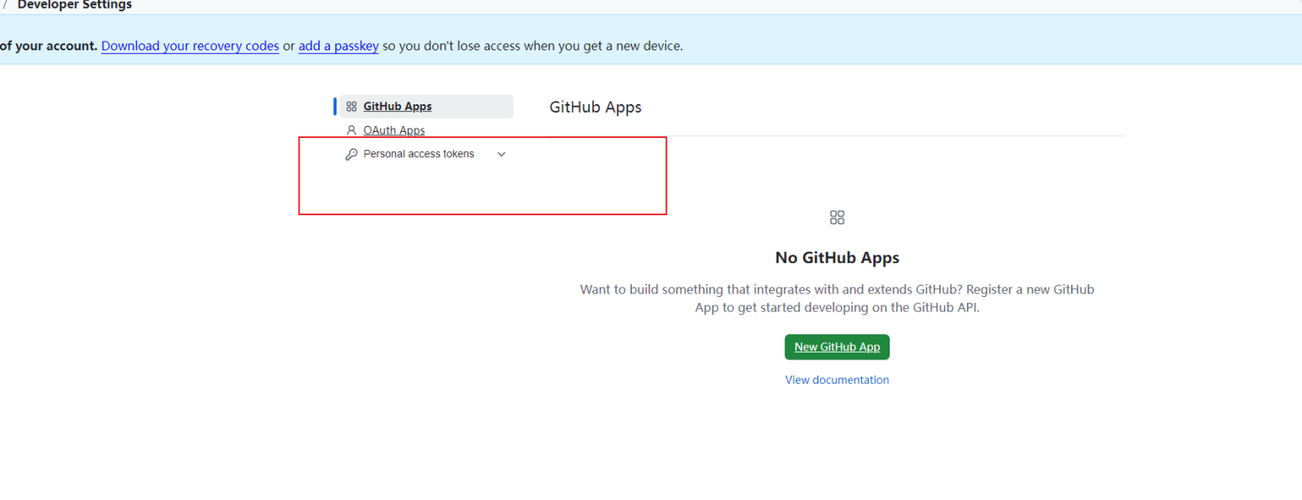Open the OAuth Apps sidebar item
The height and width of the screenshot is (500, 1302).
pyautogui.click(x=394, y=130)
